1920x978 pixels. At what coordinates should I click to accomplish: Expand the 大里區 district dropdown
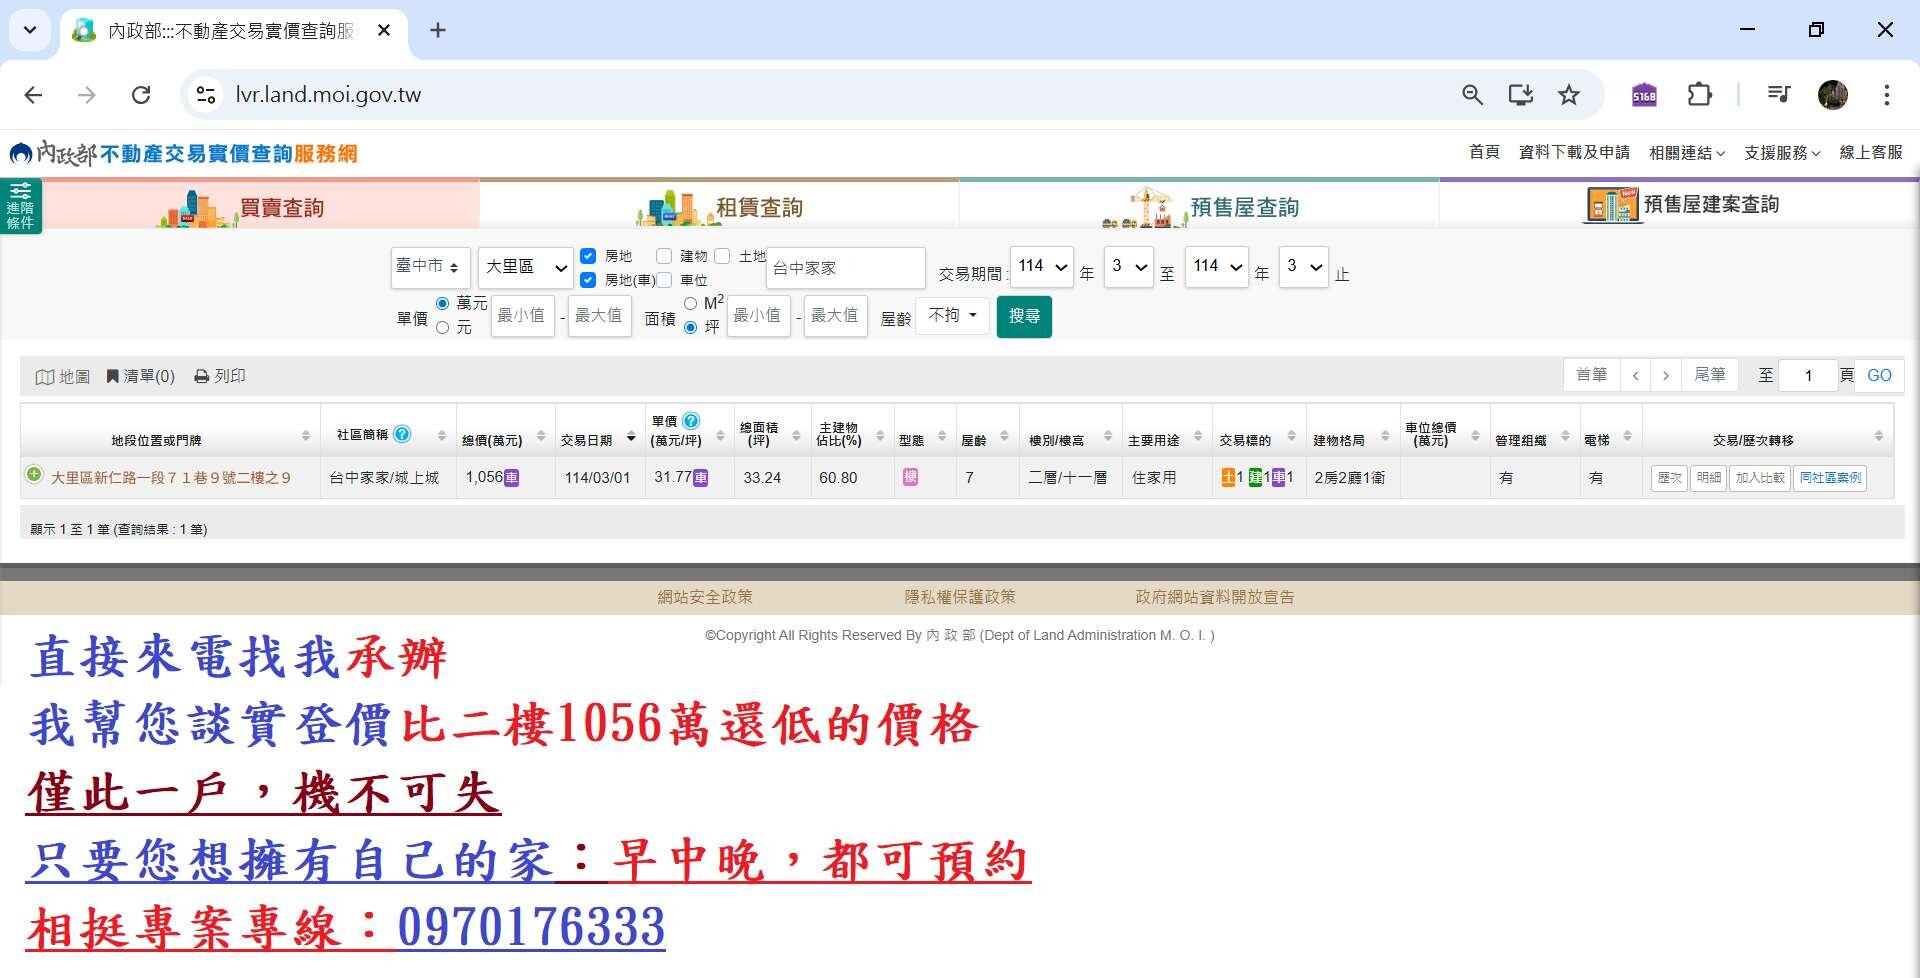coord(526,267)
